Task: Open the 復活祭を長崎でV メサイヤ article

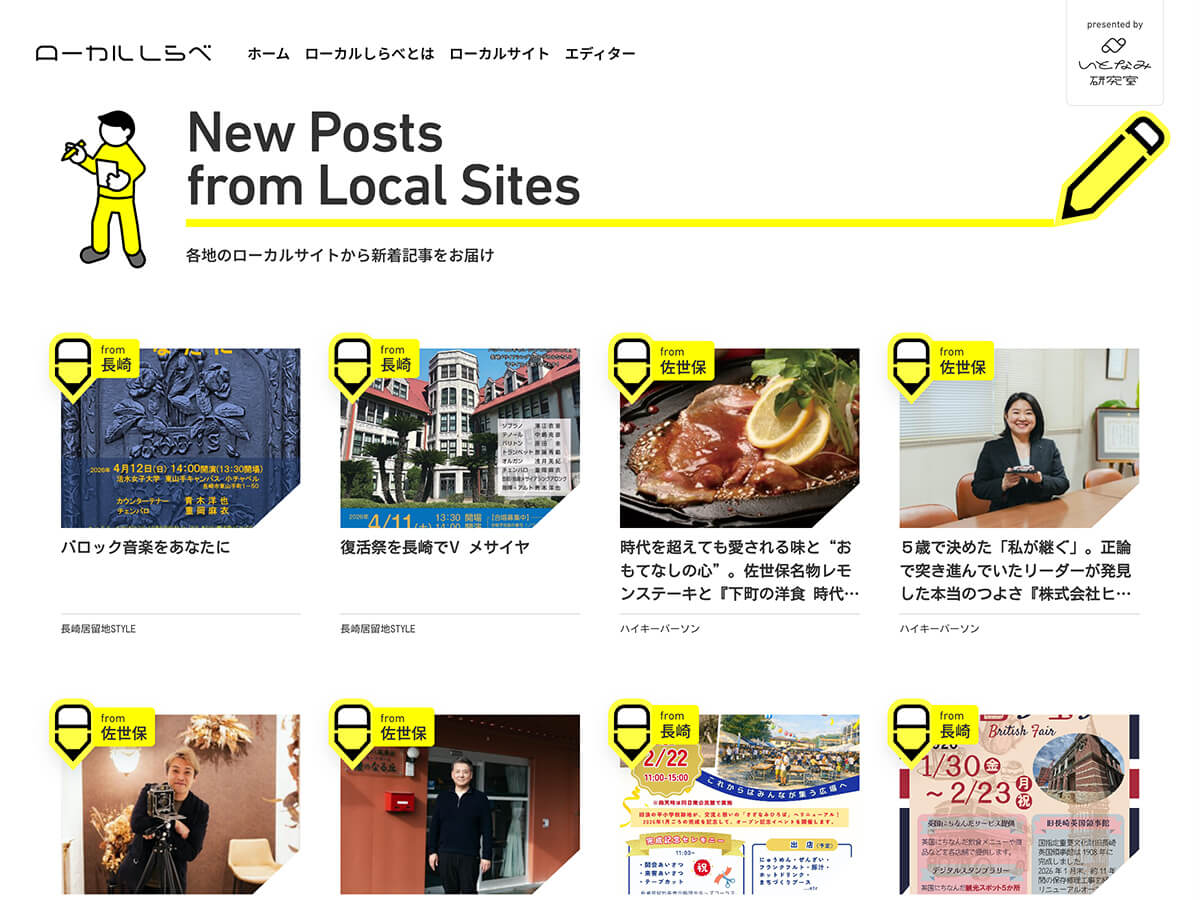Action: point(435,547)
